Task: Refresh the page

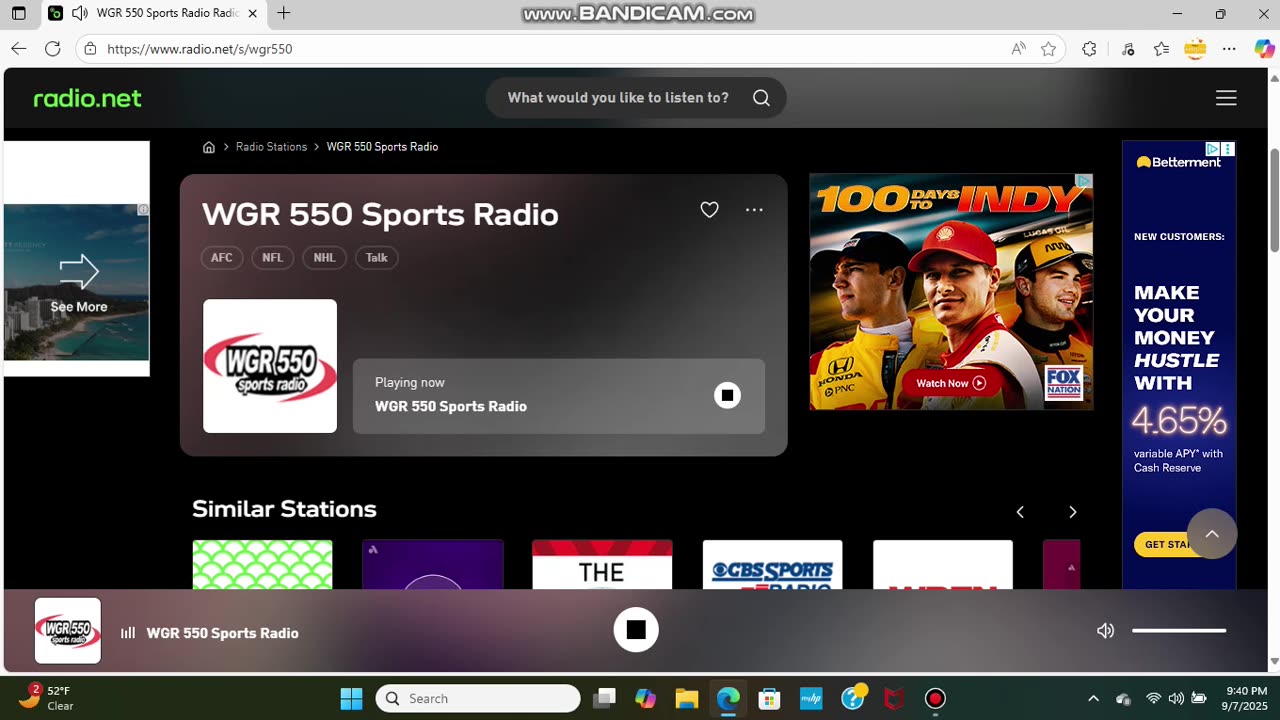Action: 53,48
